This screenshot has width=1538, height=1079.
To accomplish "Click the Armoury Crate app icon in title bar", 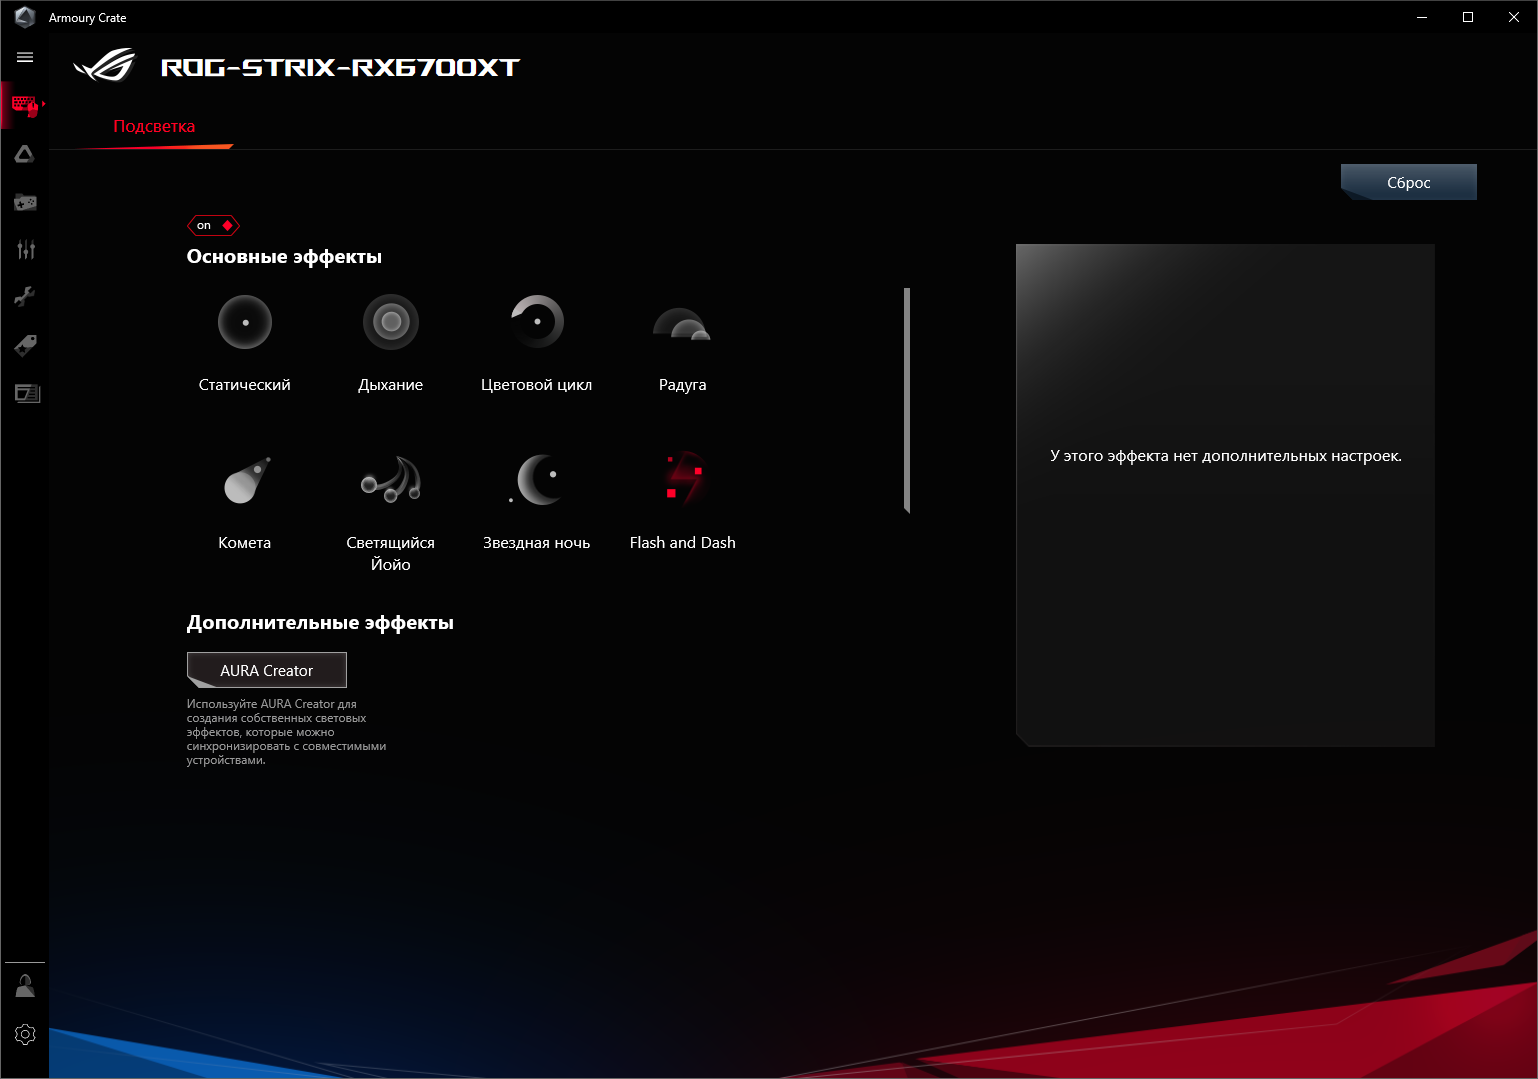I will [x=25, y=17].
